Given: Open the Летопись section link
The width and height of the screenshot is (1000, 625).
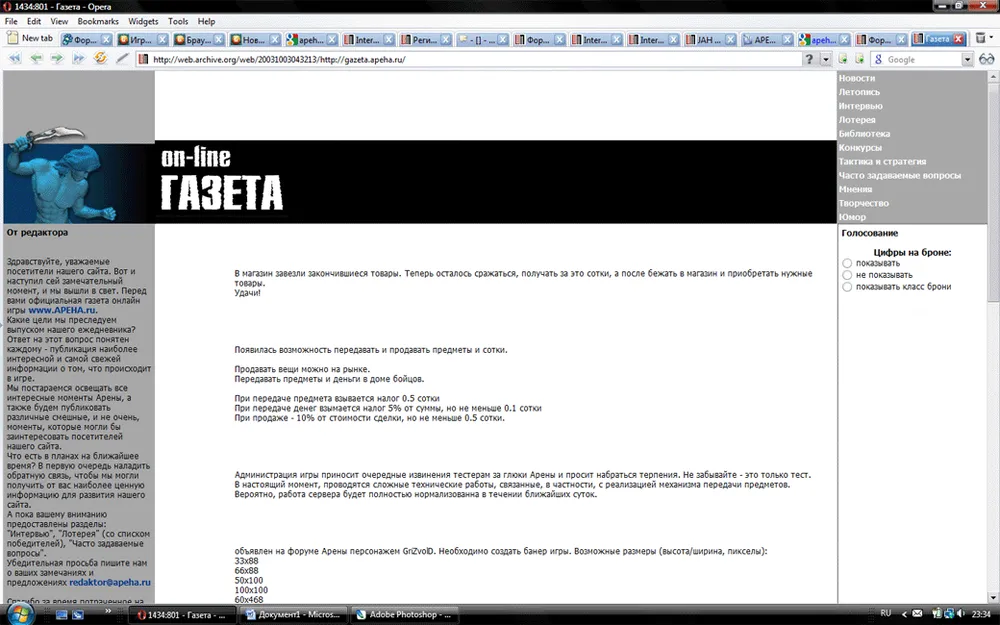Looking at the screenshot, I should [859, 92].
